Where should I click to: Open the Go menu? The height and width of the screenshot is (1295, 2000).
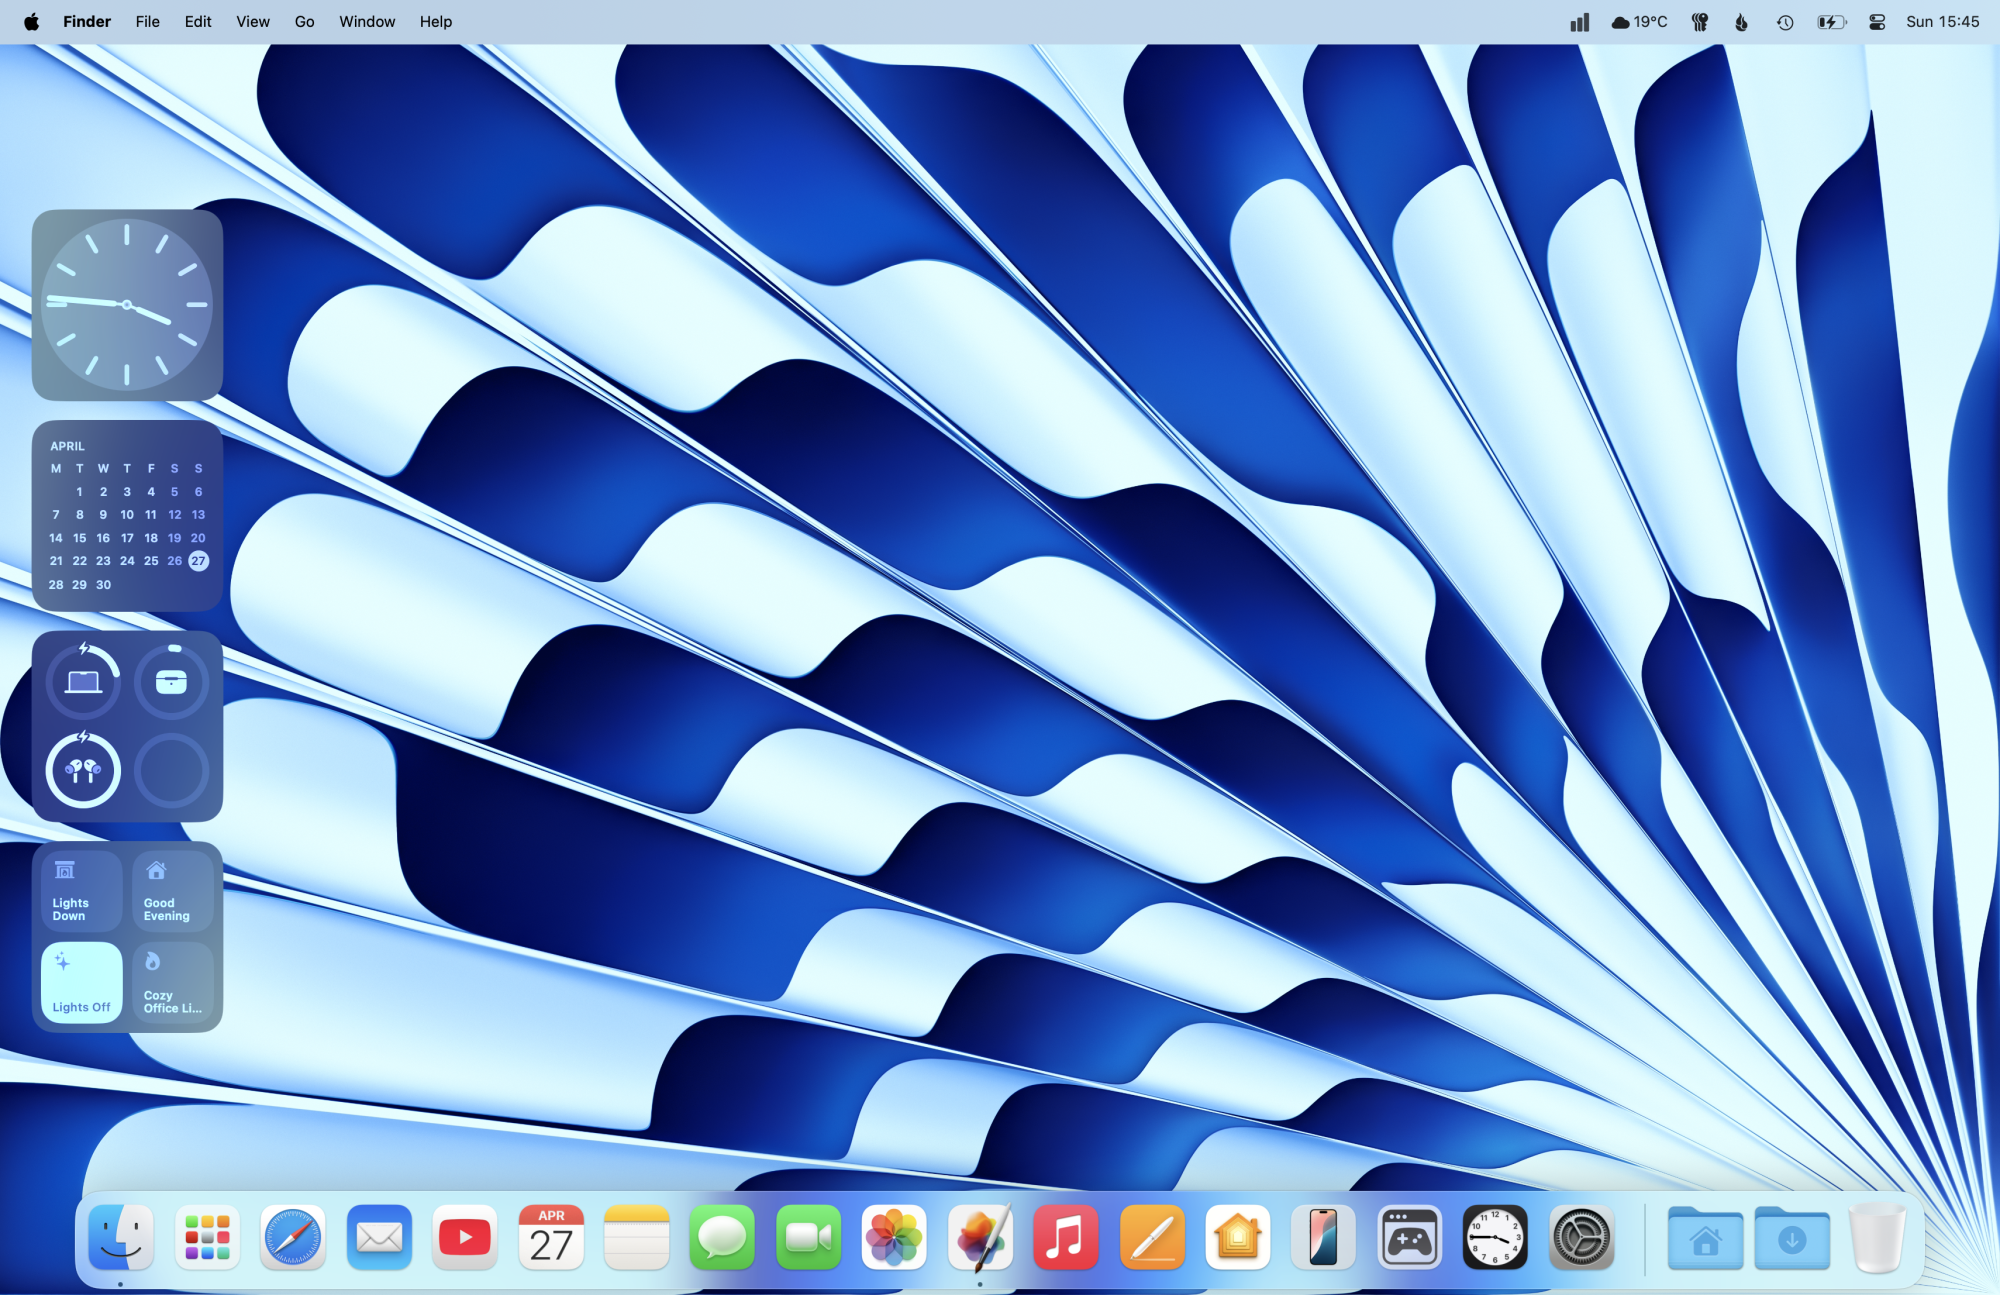[304, 21]
